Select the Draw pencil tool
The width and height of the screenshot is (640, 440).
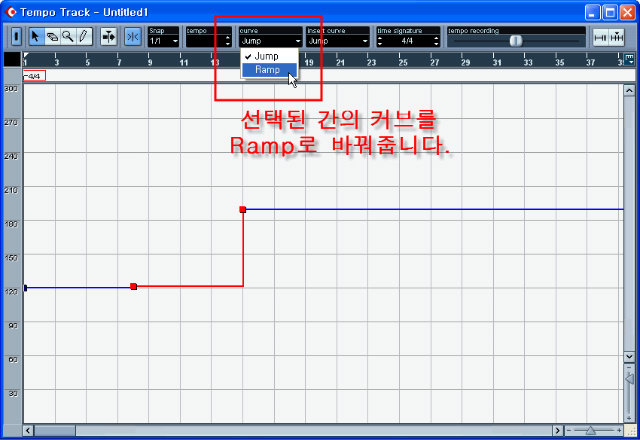tap(84, 37)
